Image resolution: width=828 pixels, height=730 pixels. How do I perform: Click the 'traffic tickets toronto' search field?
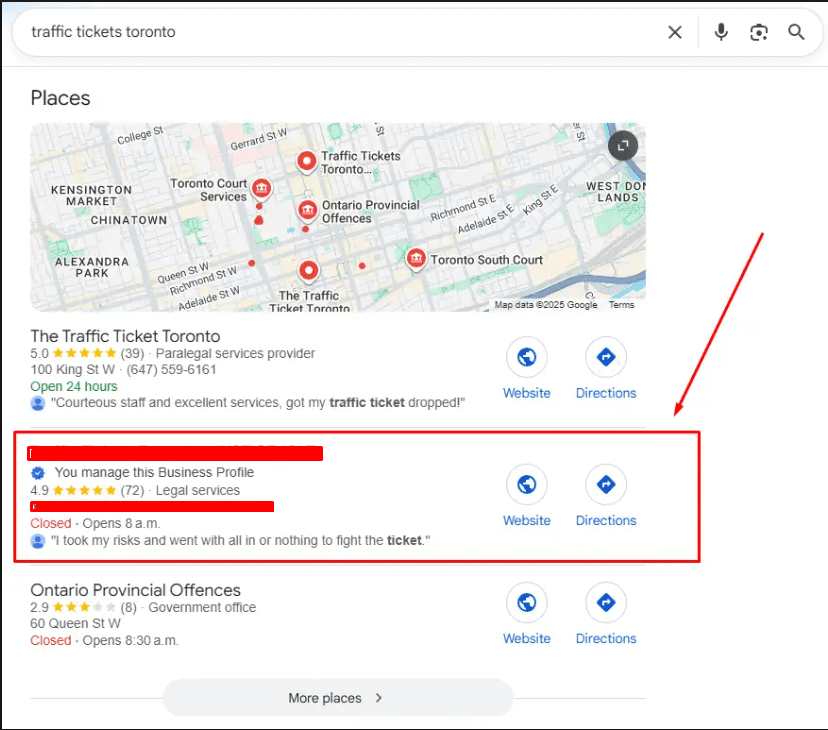click(338, 32)
